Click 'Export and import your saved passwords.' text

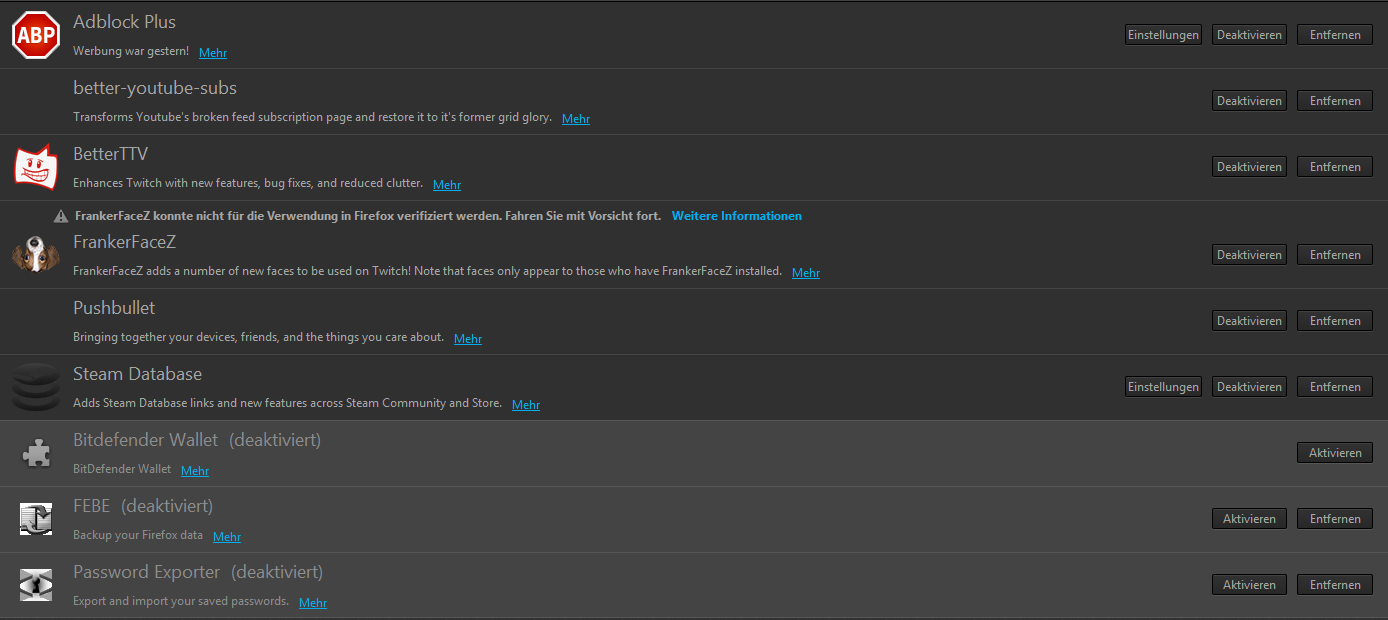point(181,601)
